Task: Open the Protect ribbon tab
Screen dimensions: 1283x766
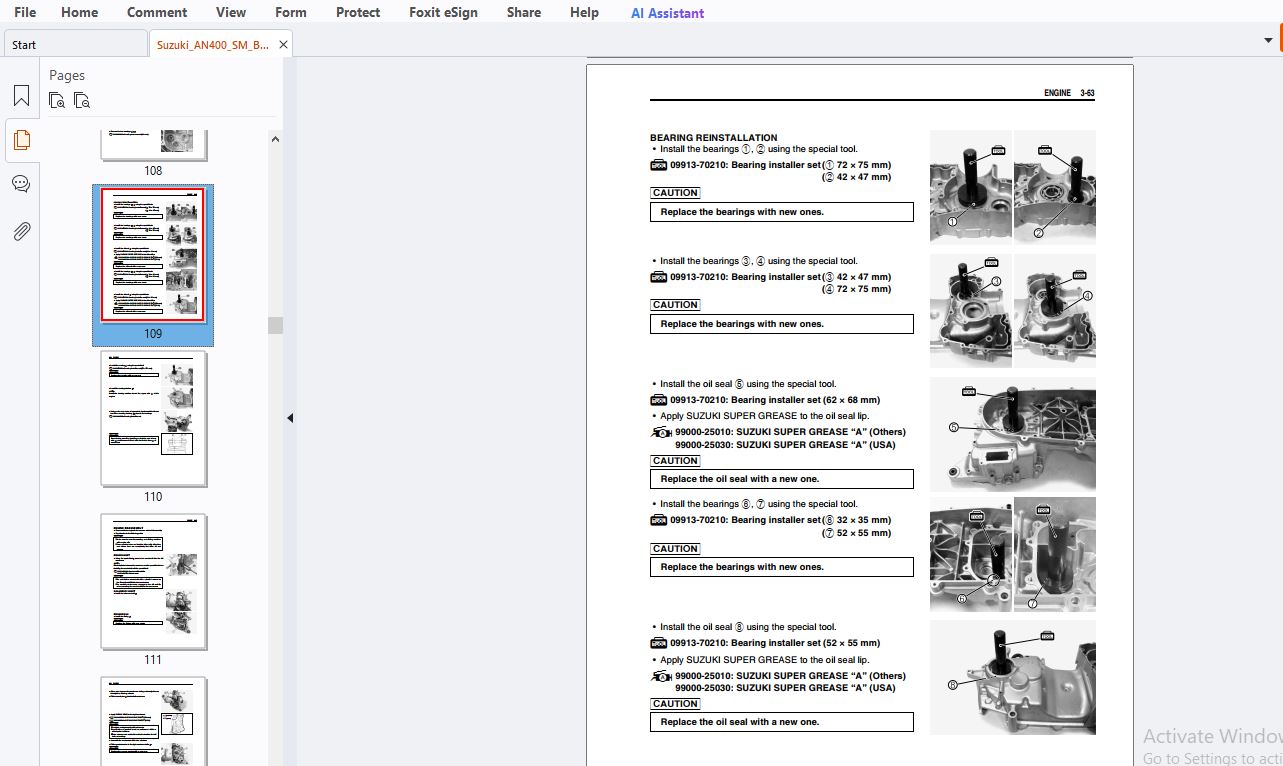Action: point(358,12)
